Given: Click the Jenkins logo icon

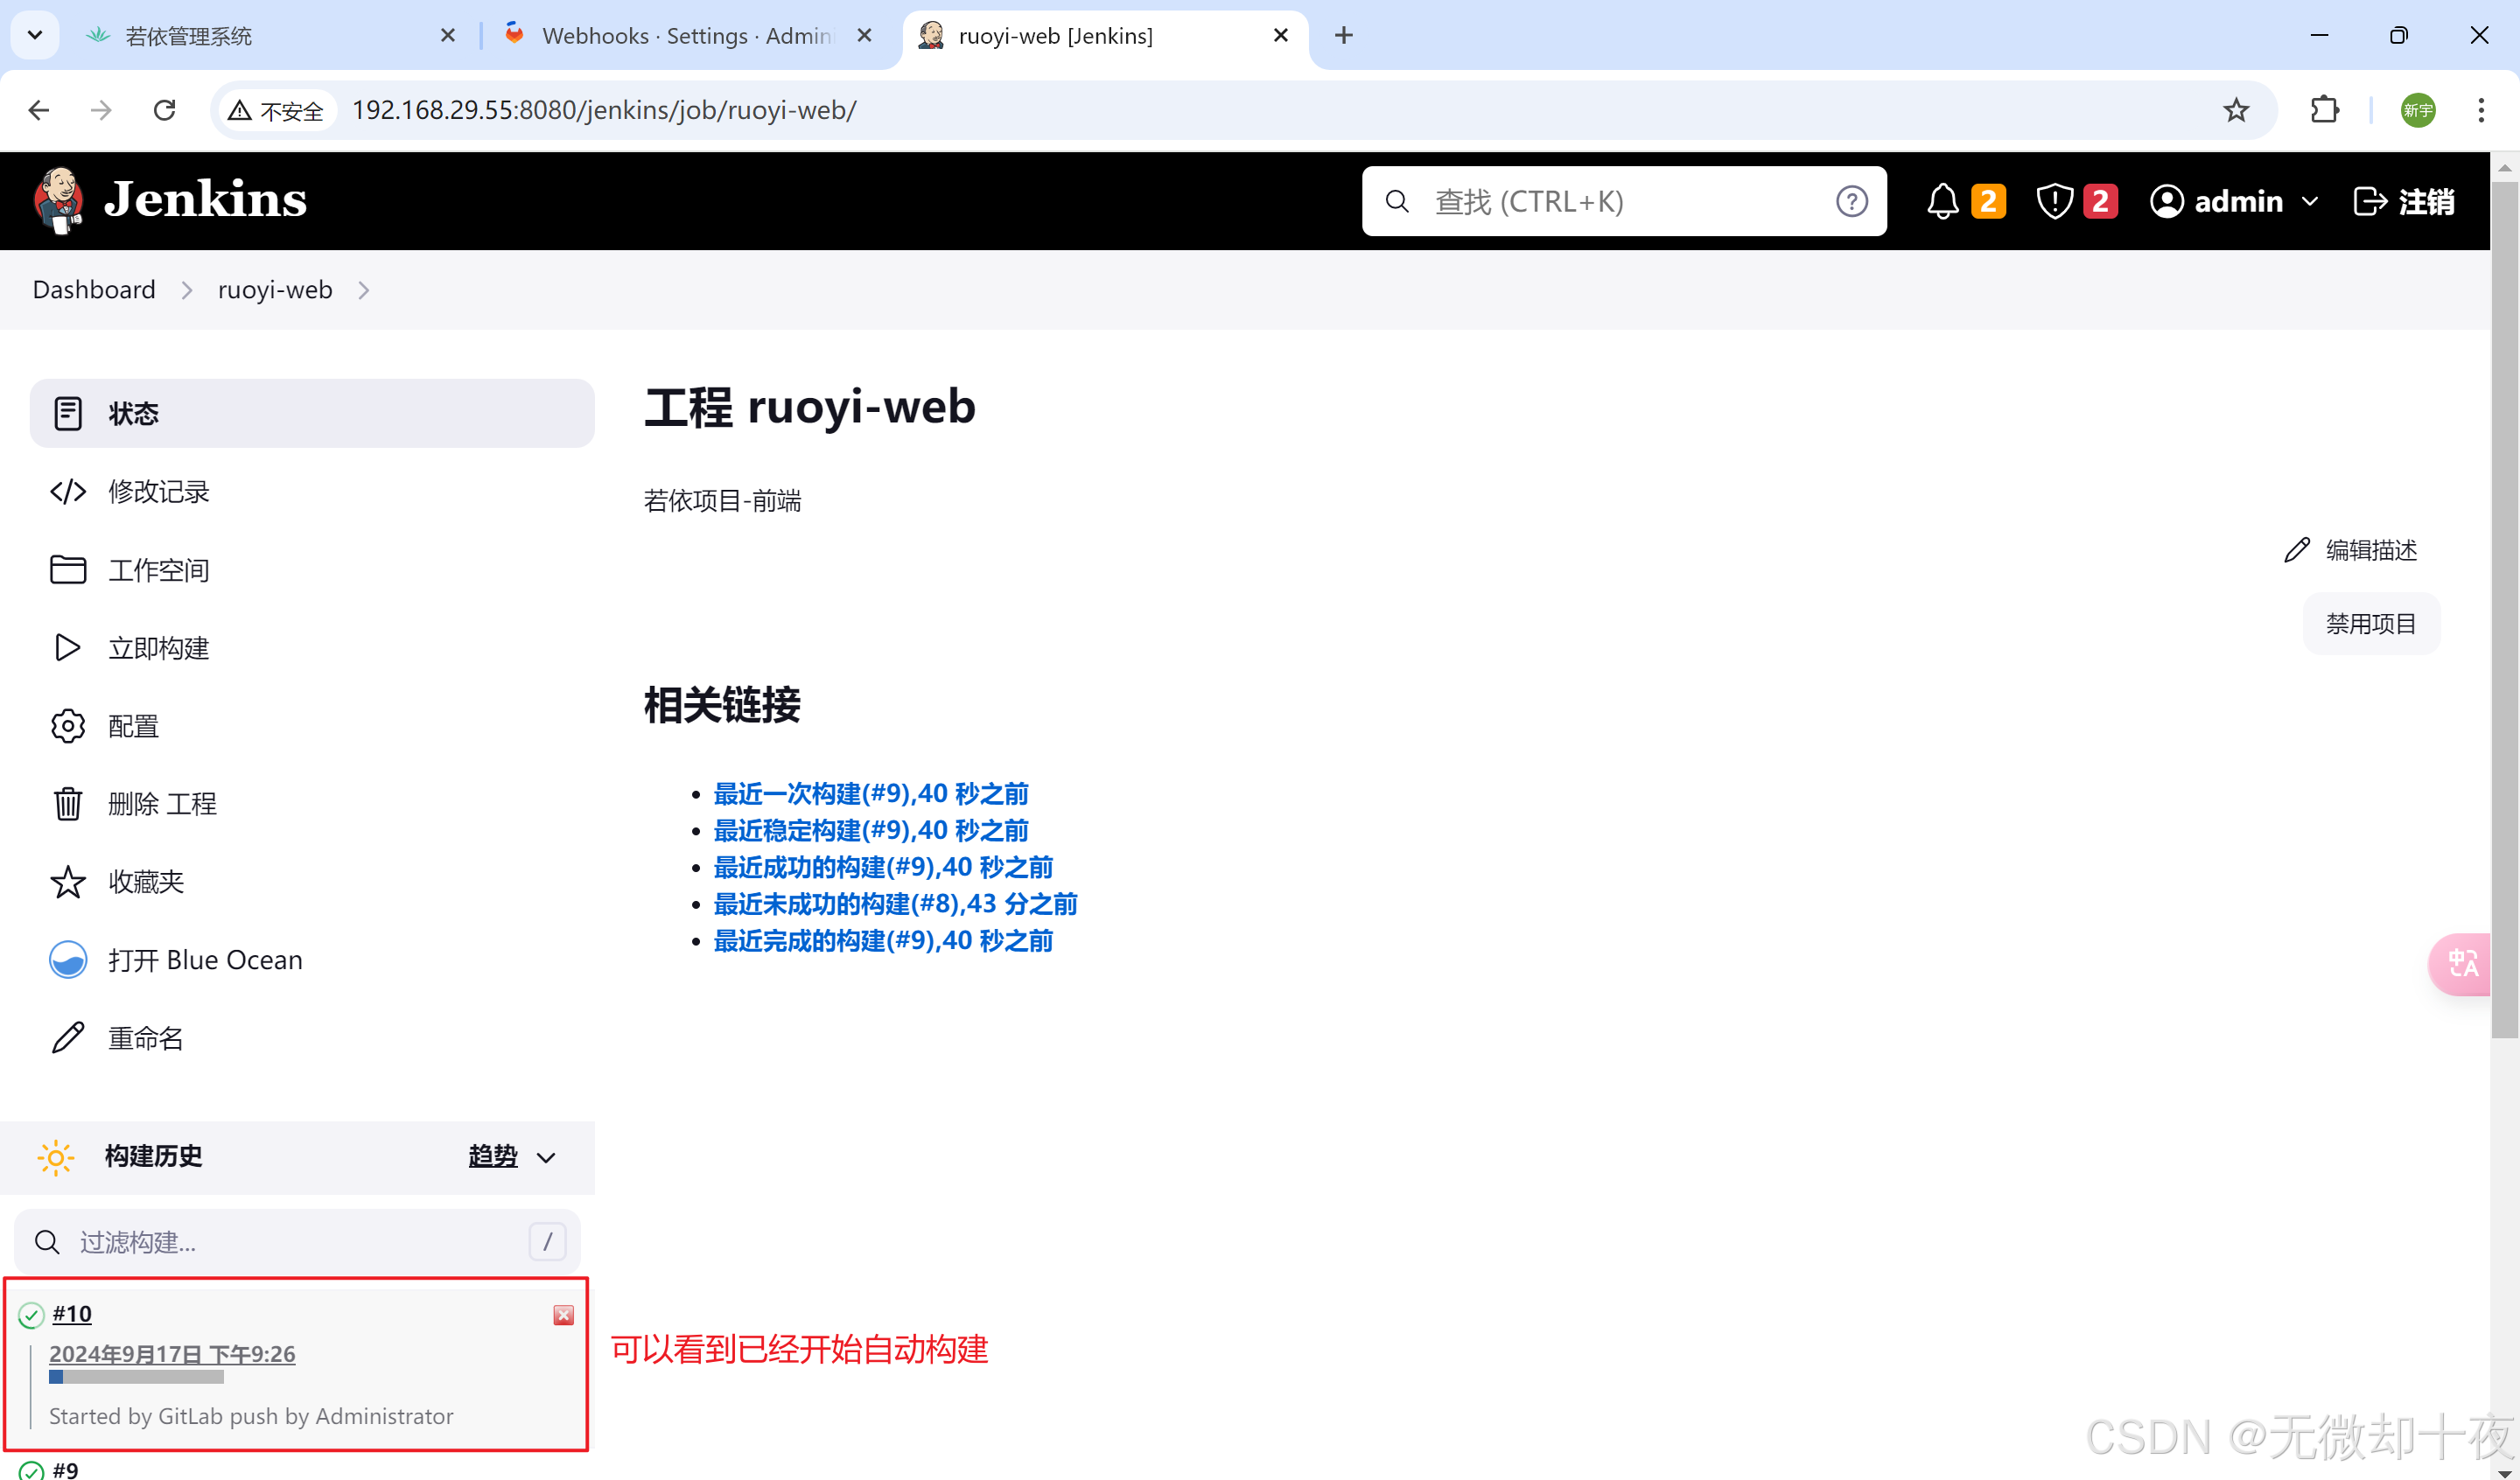Looking at the screenshot, I should coord(58,200).
